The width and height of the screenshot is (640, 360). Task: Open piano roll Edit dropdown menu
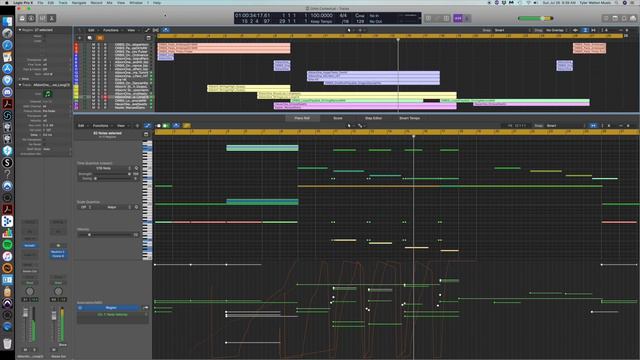point(82,126)
